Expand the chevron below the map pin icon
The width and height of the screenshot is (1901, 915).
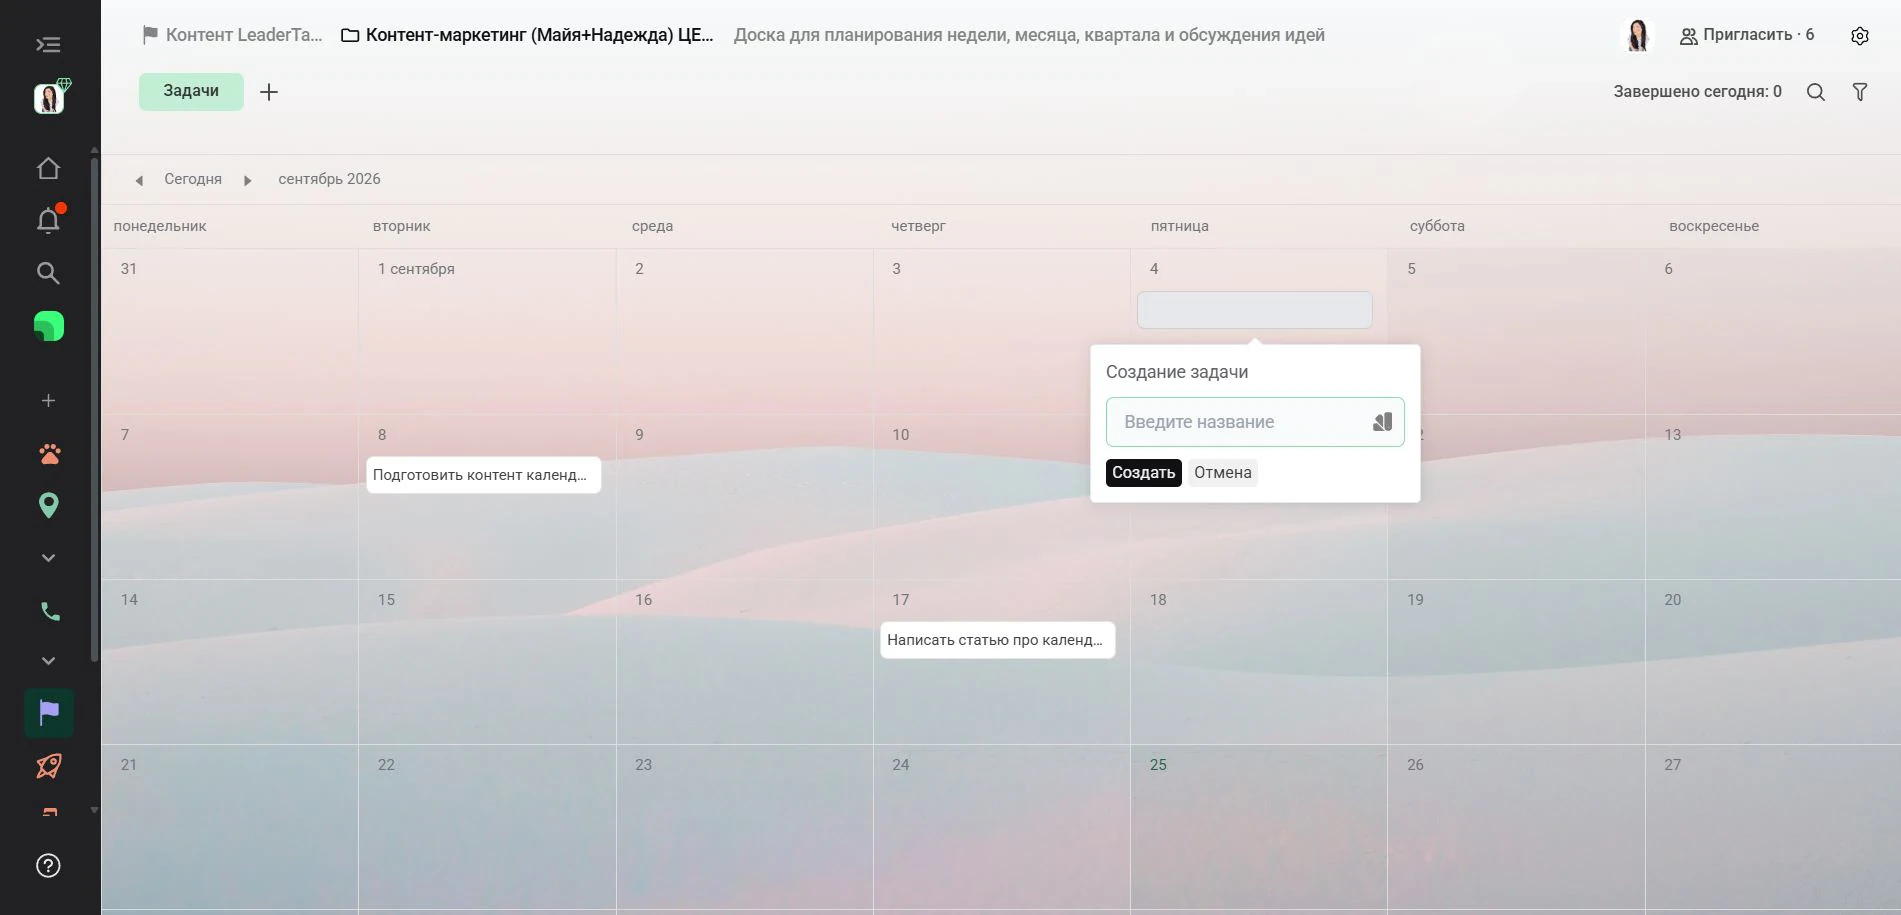tap(48, 558)
